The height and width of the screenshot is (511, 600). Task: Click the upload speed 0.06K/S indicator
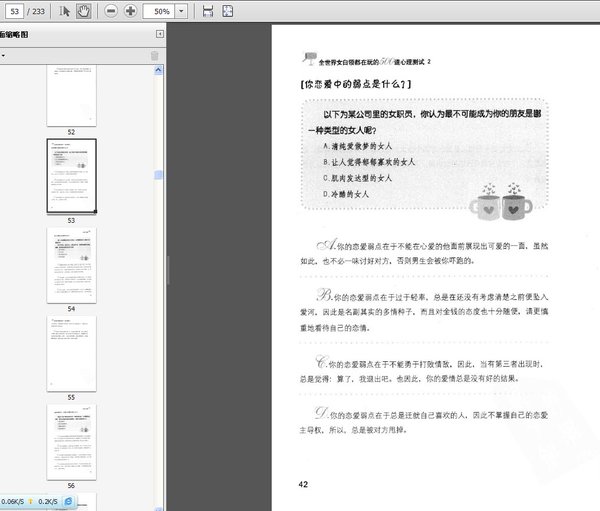tap(13, 501)
